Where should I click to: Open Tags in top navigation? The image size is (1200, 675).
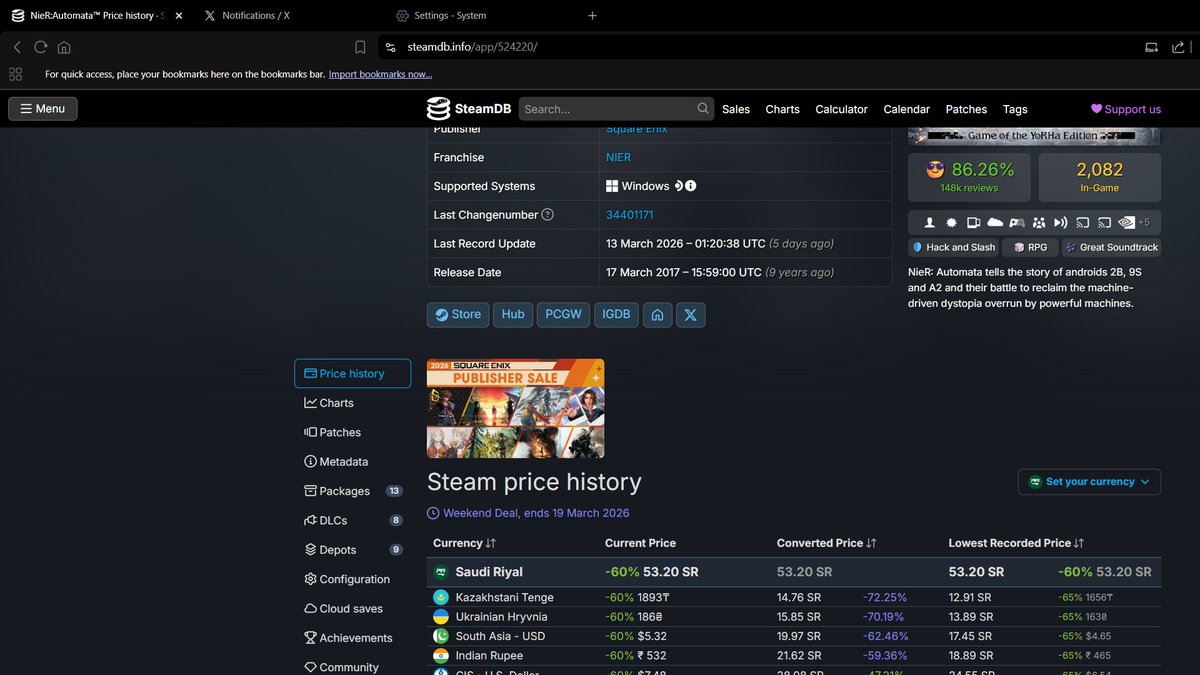coord(1015,109)
